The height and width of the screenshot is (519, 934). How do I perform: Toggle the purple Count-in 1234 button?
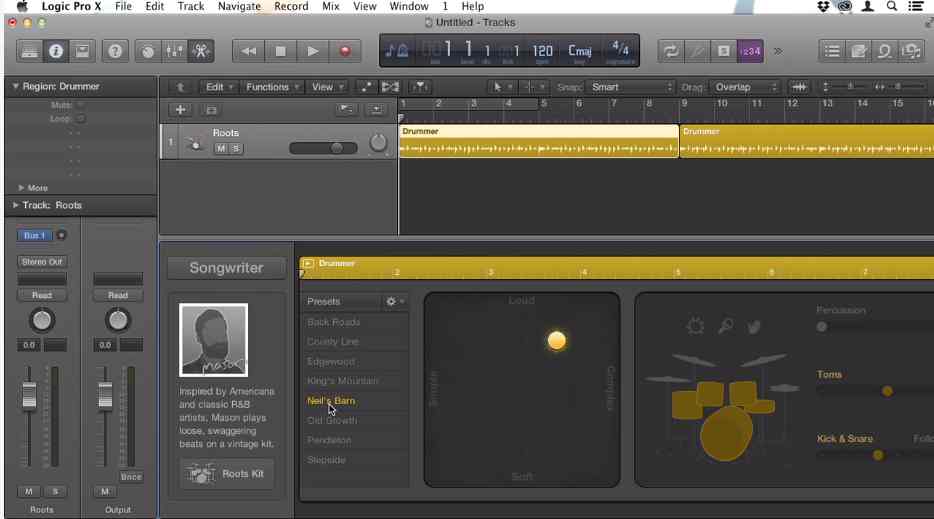tap(750, 51)
